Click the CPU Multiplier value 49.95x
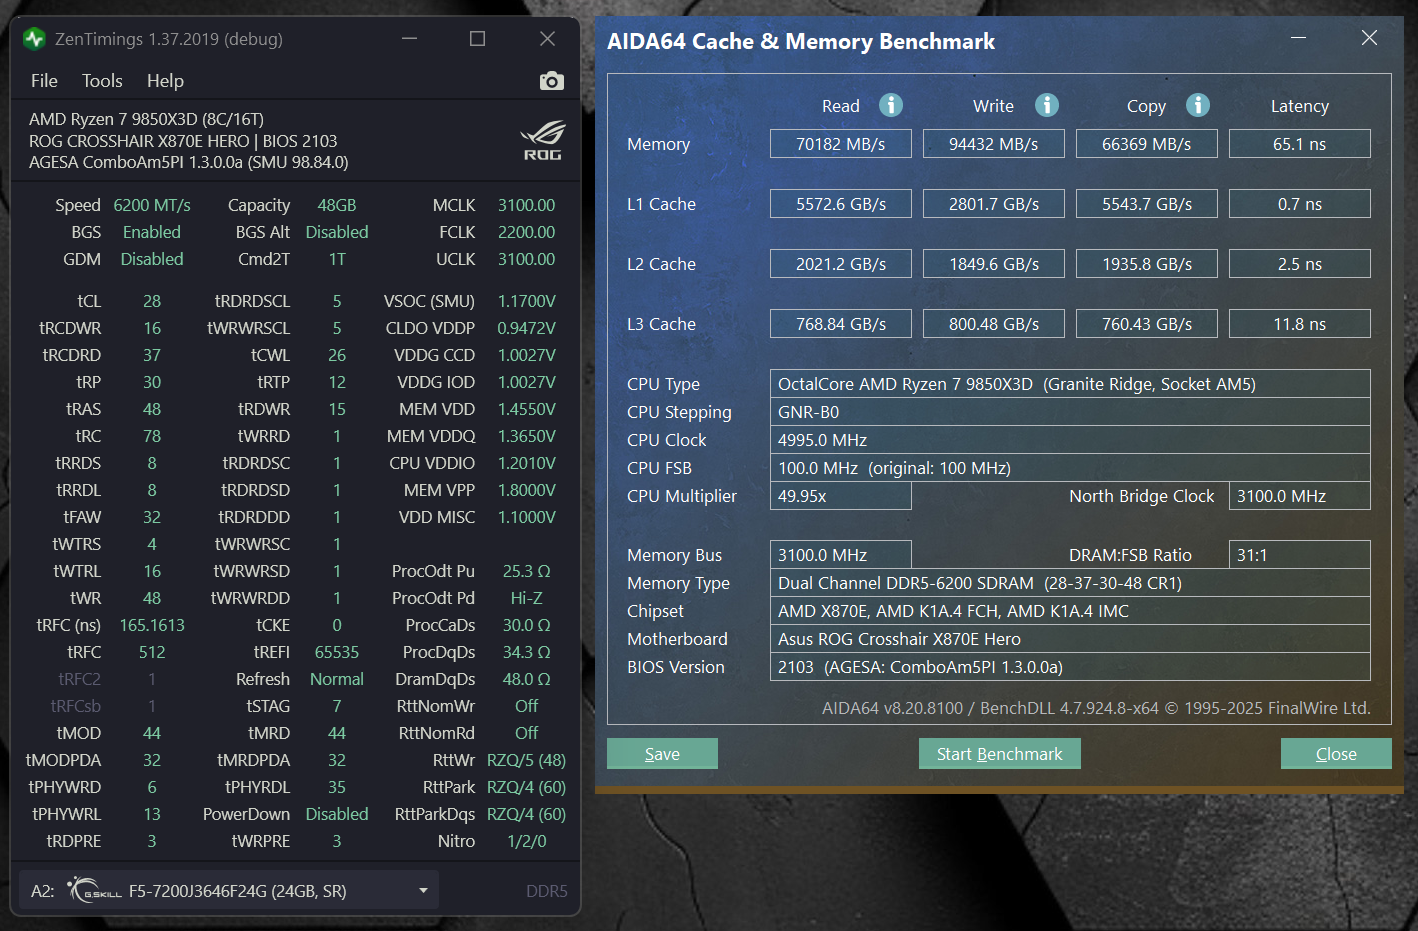This screenshot has width=1418, height=931. (841, 496)
